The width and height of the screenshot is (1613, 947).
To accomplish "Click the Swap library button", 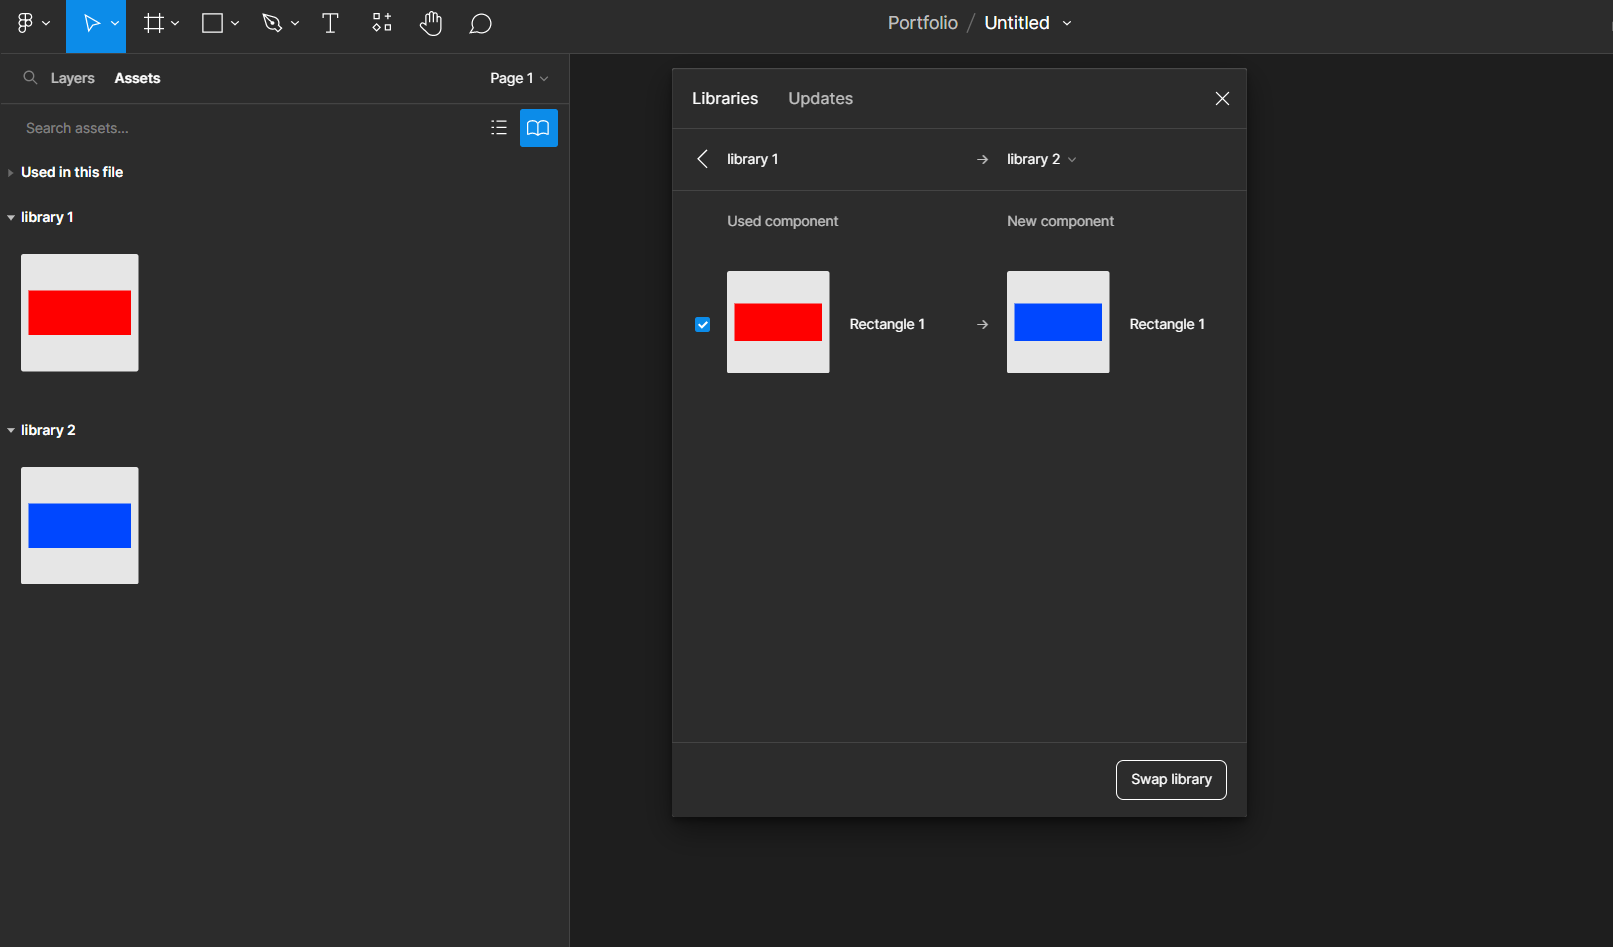I will click(x=1171, y=780).
